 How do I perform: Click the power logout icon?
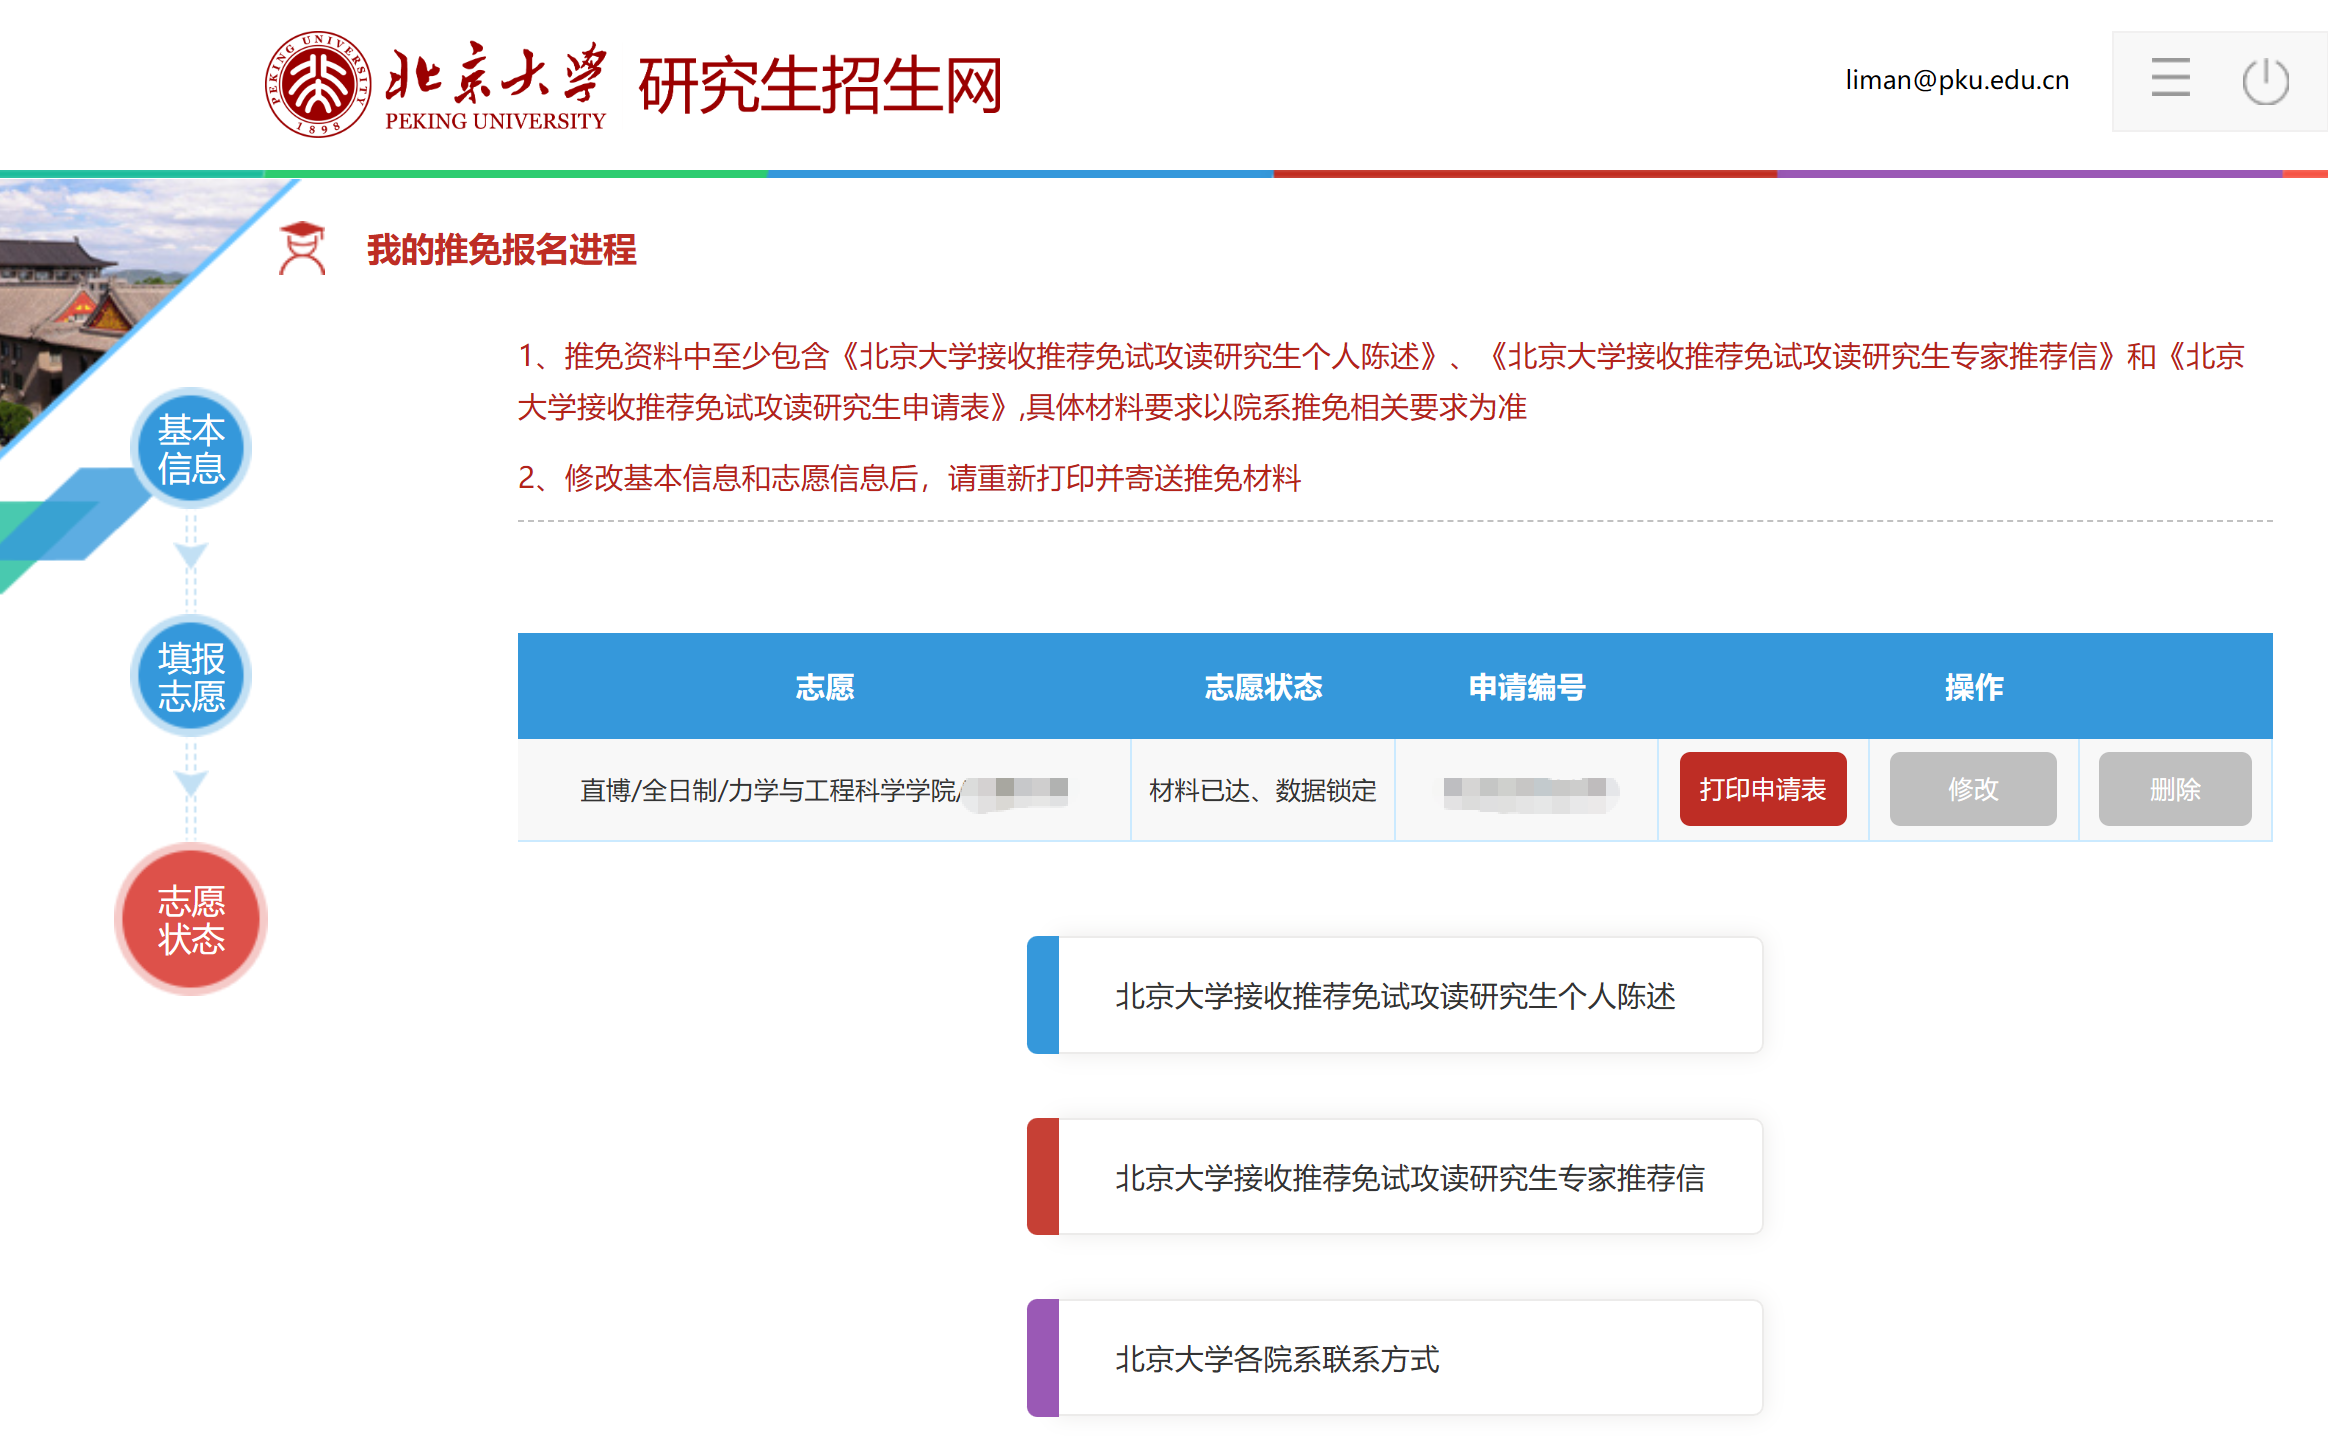[2265, 80]
